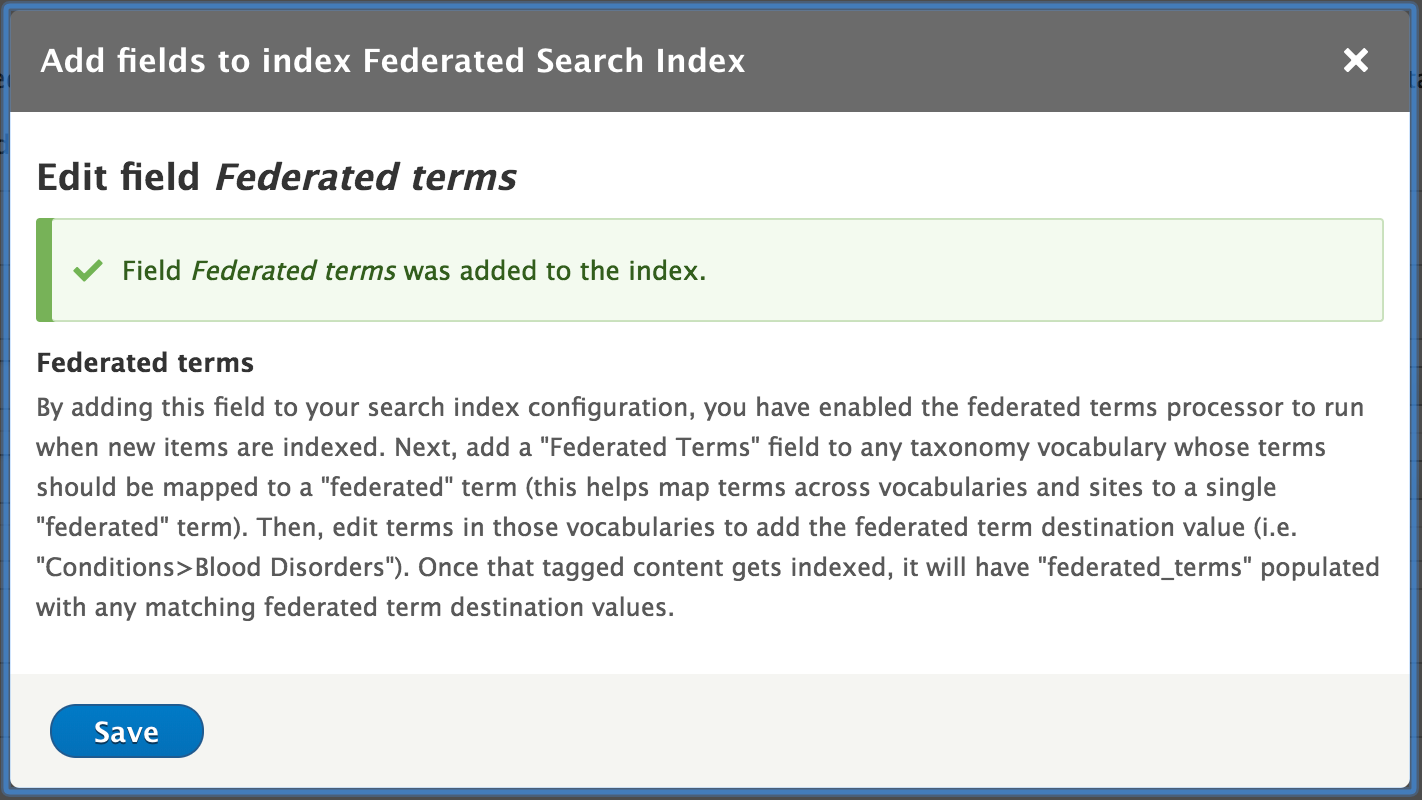Click the 'Edit field' heading text
Screen dimensions: 1422x800
pos(118,177)
